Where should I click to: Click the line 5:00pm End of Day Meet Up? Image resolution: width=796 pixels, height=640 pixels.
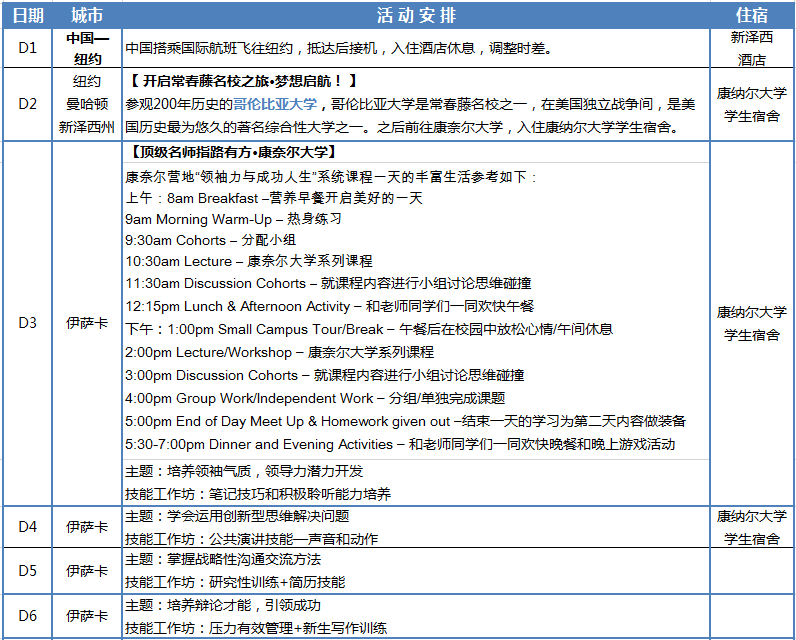(406, 421)
